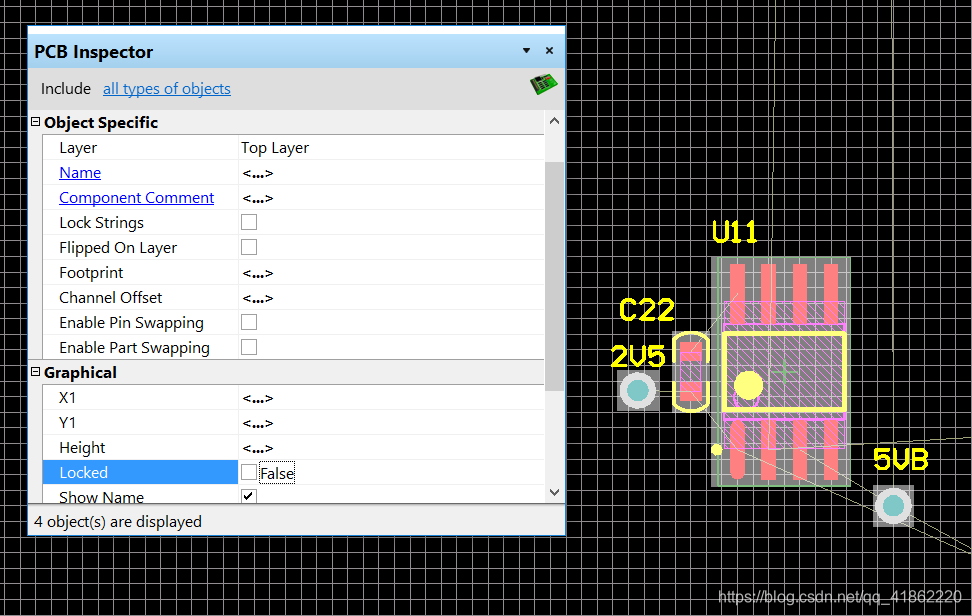Click the Y1 value field
The width and height of the screenshot is (972, 616).
(391, 423)
